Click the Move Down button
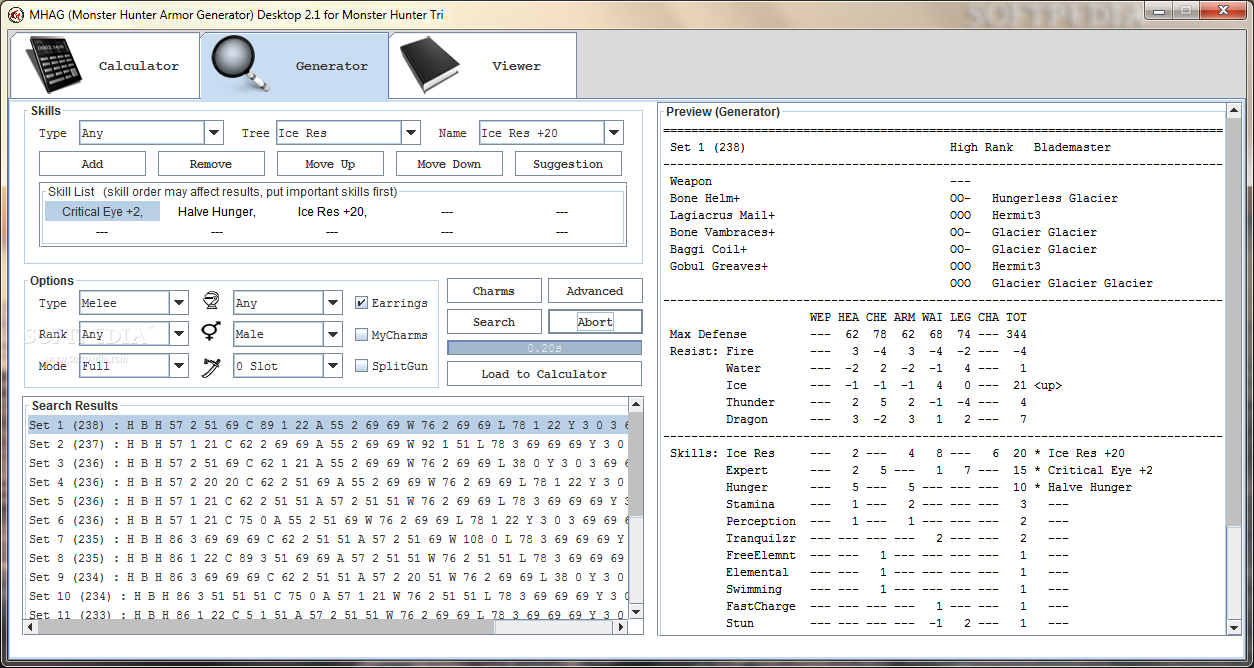This screenshot has height=668, width=1254. [x=449, y=164]
